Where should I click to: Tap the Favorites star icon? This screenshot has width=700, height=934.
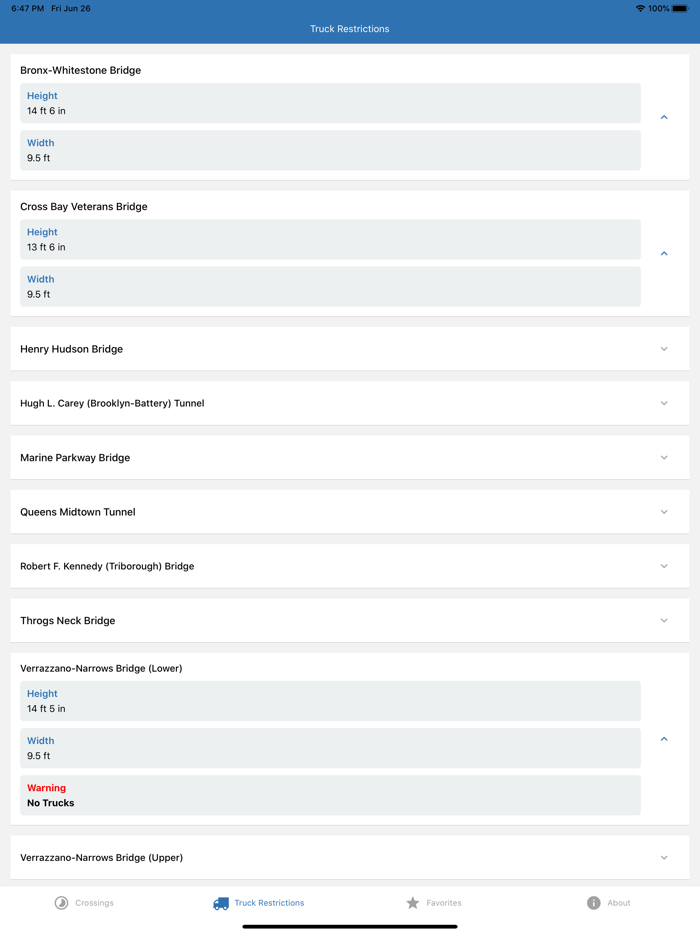click(x=412, y=903)
